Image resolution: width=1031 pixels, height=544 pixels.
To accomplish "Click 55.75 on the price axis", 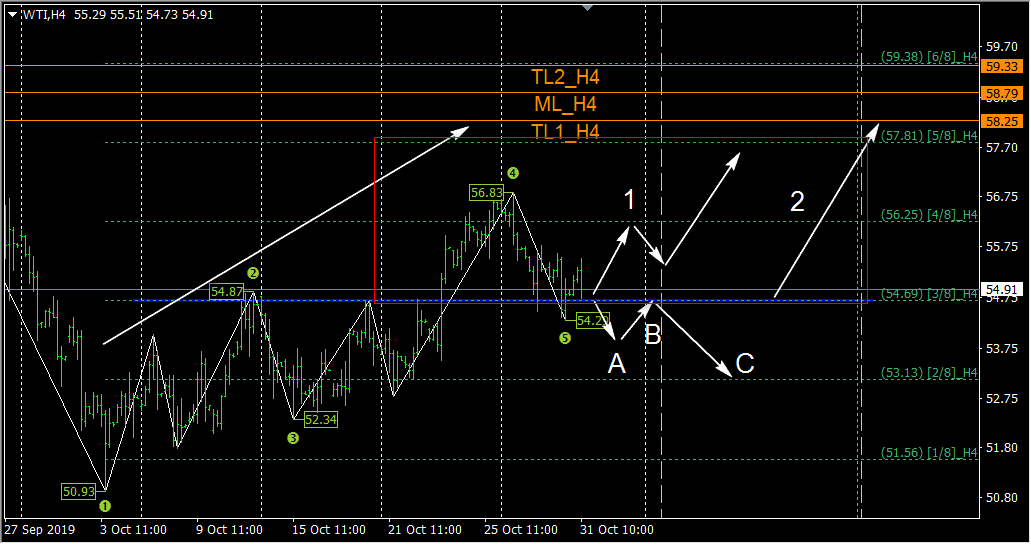I will 1001,247.
